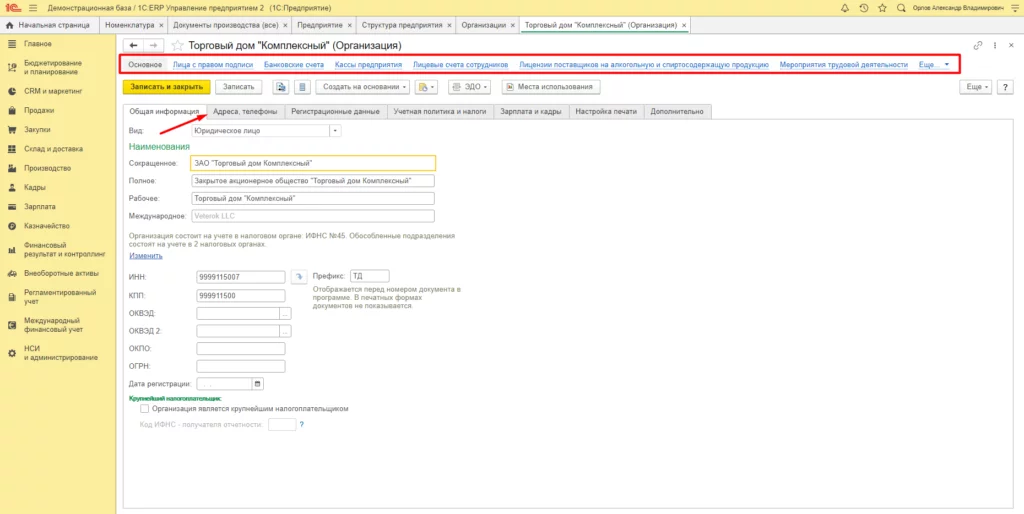Click the ОГРН input field
The width and height of the screenshot is (1024, 514).
pos(241,366)
